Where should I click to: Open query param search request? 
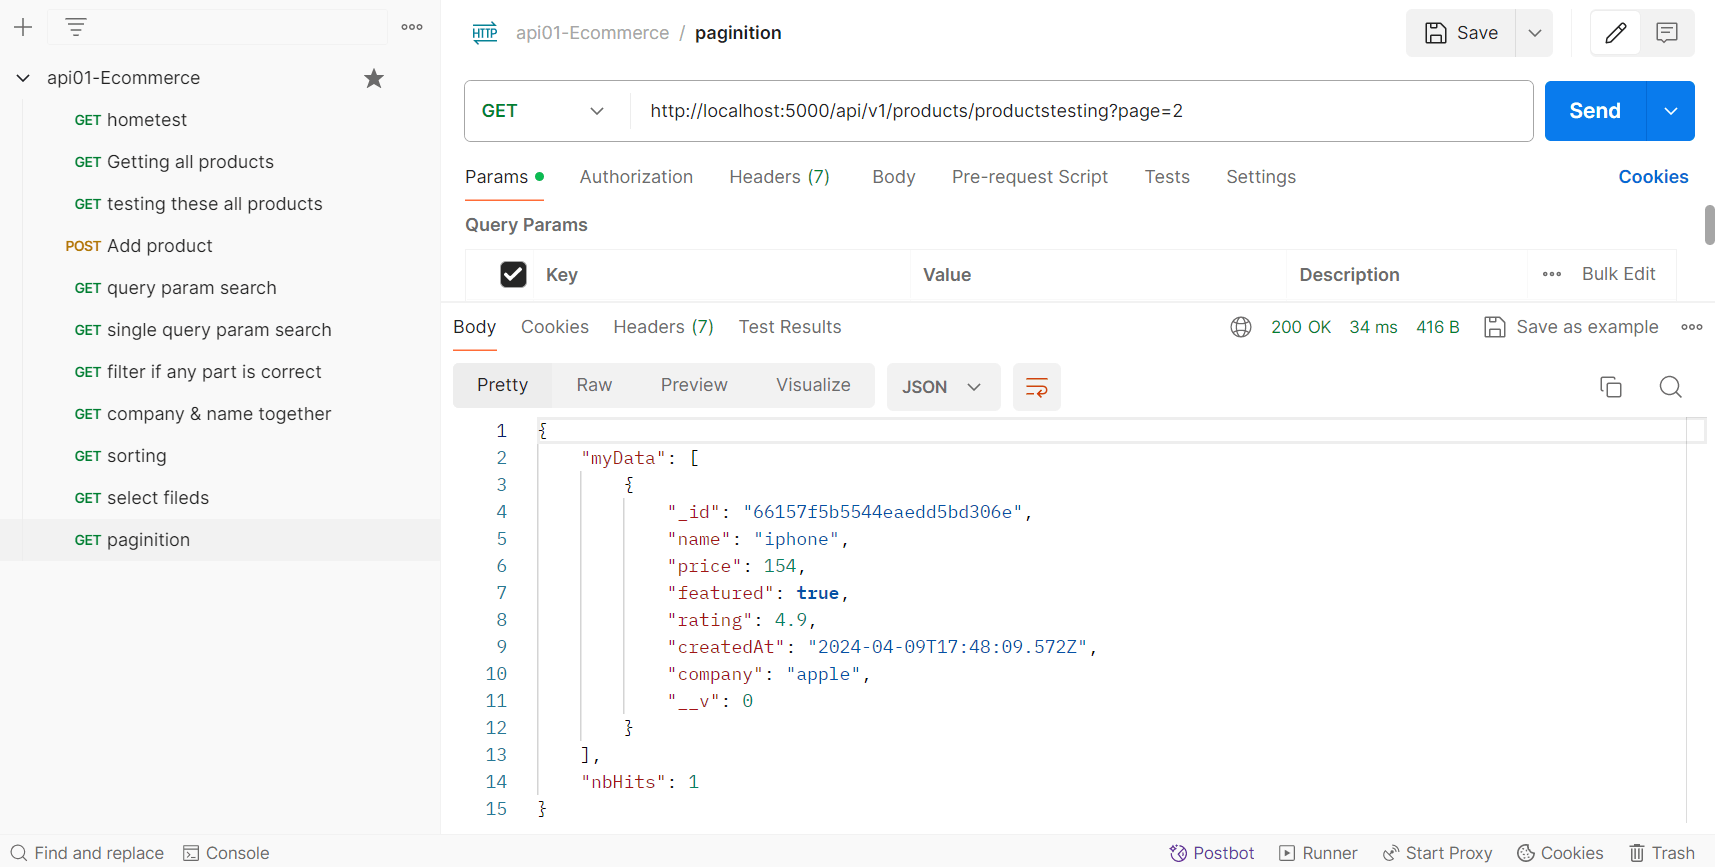click(220, 288)
